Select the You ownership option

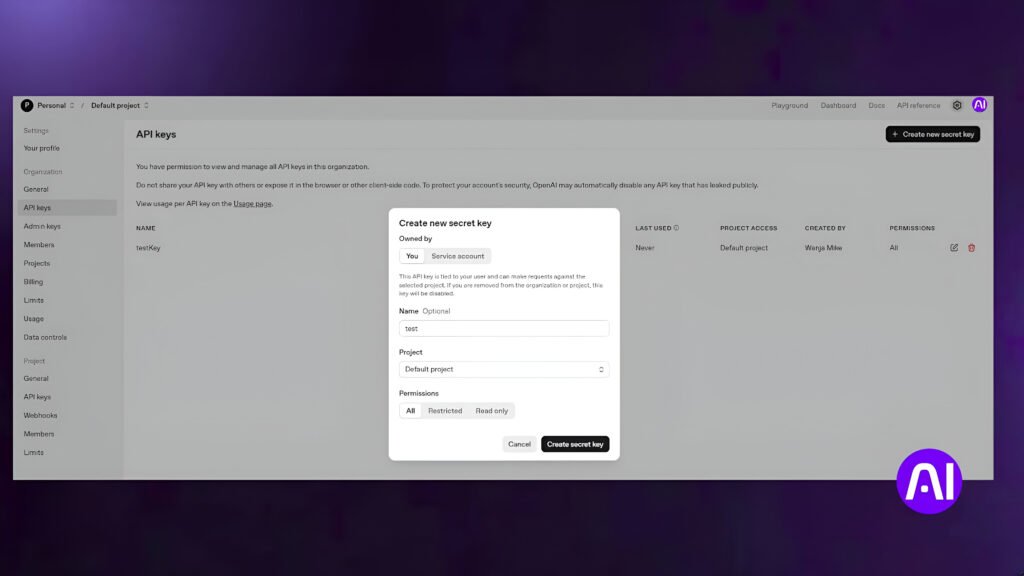click(412, 256)
